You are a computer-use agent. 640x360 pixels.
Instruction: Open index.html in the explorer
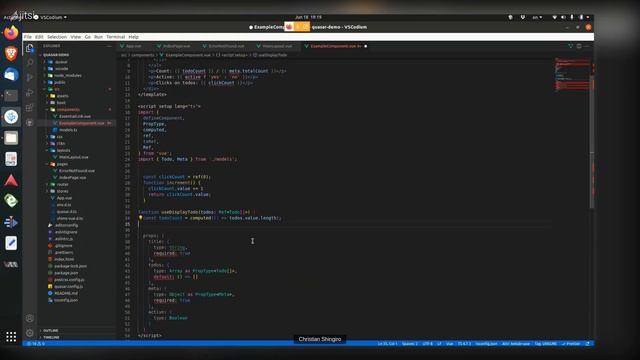tap(64, 259)
